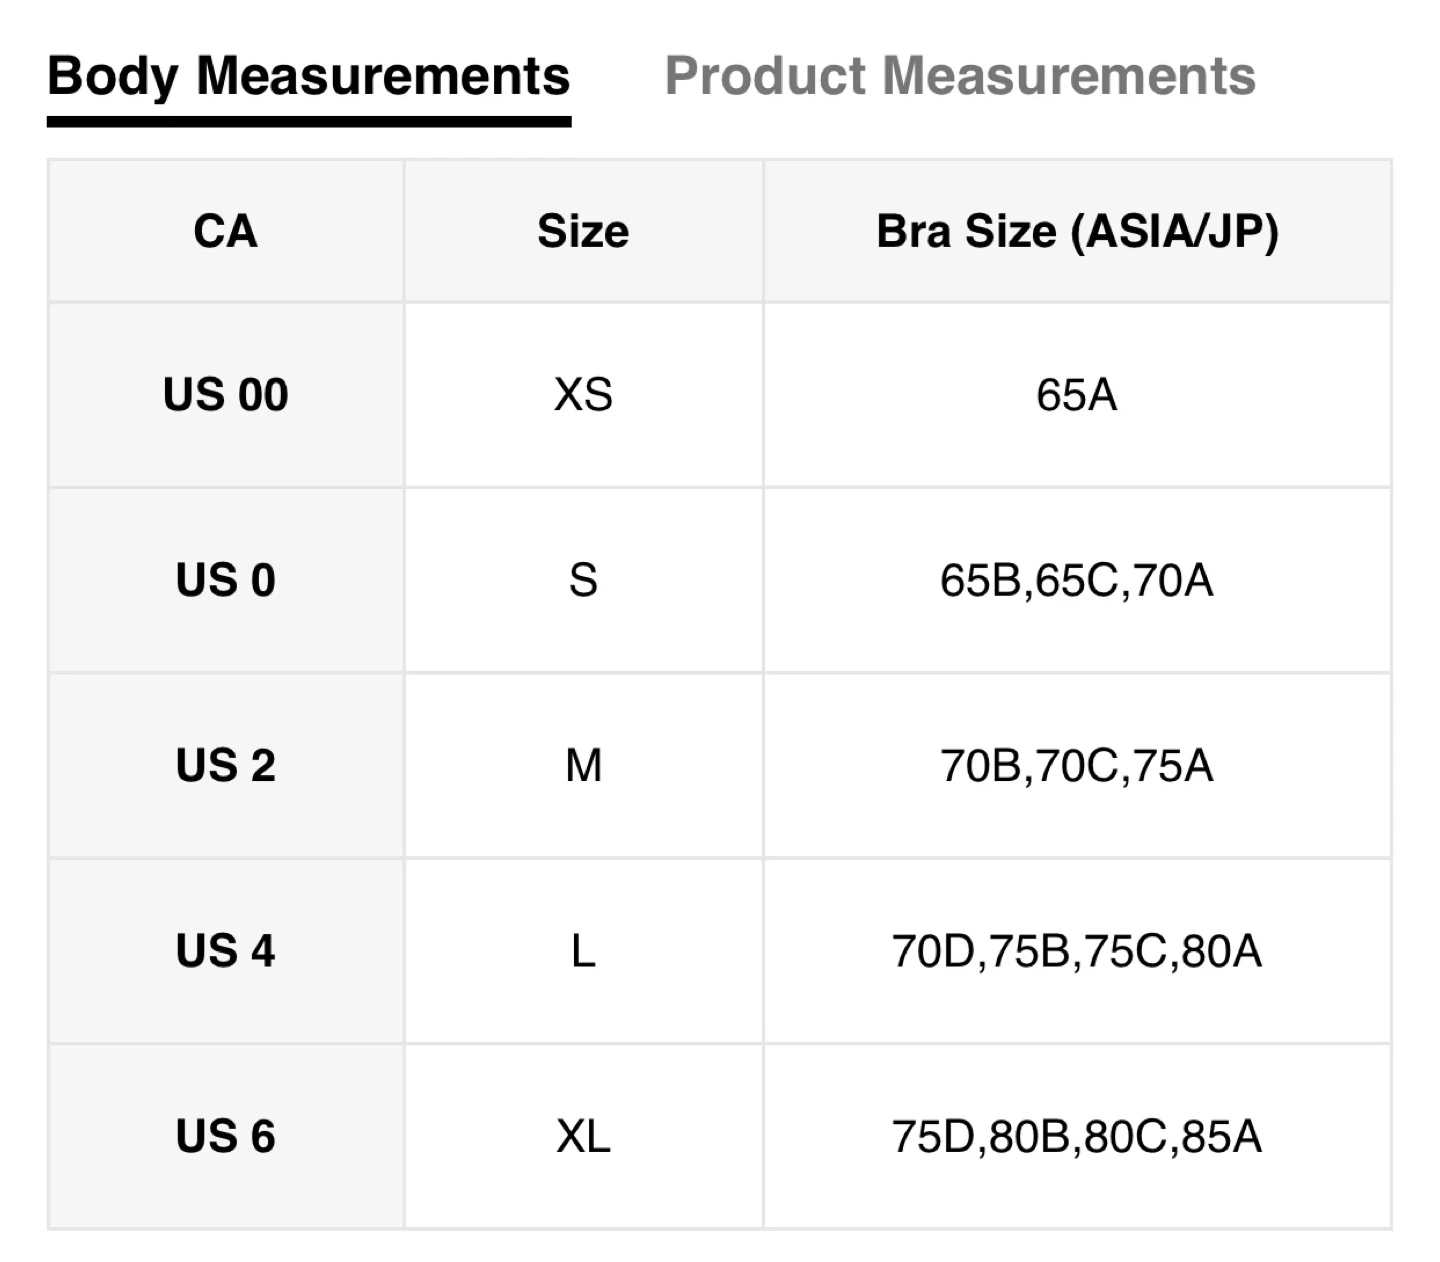
Task: Select the US 6 row label
Action: click(226, 1137)
